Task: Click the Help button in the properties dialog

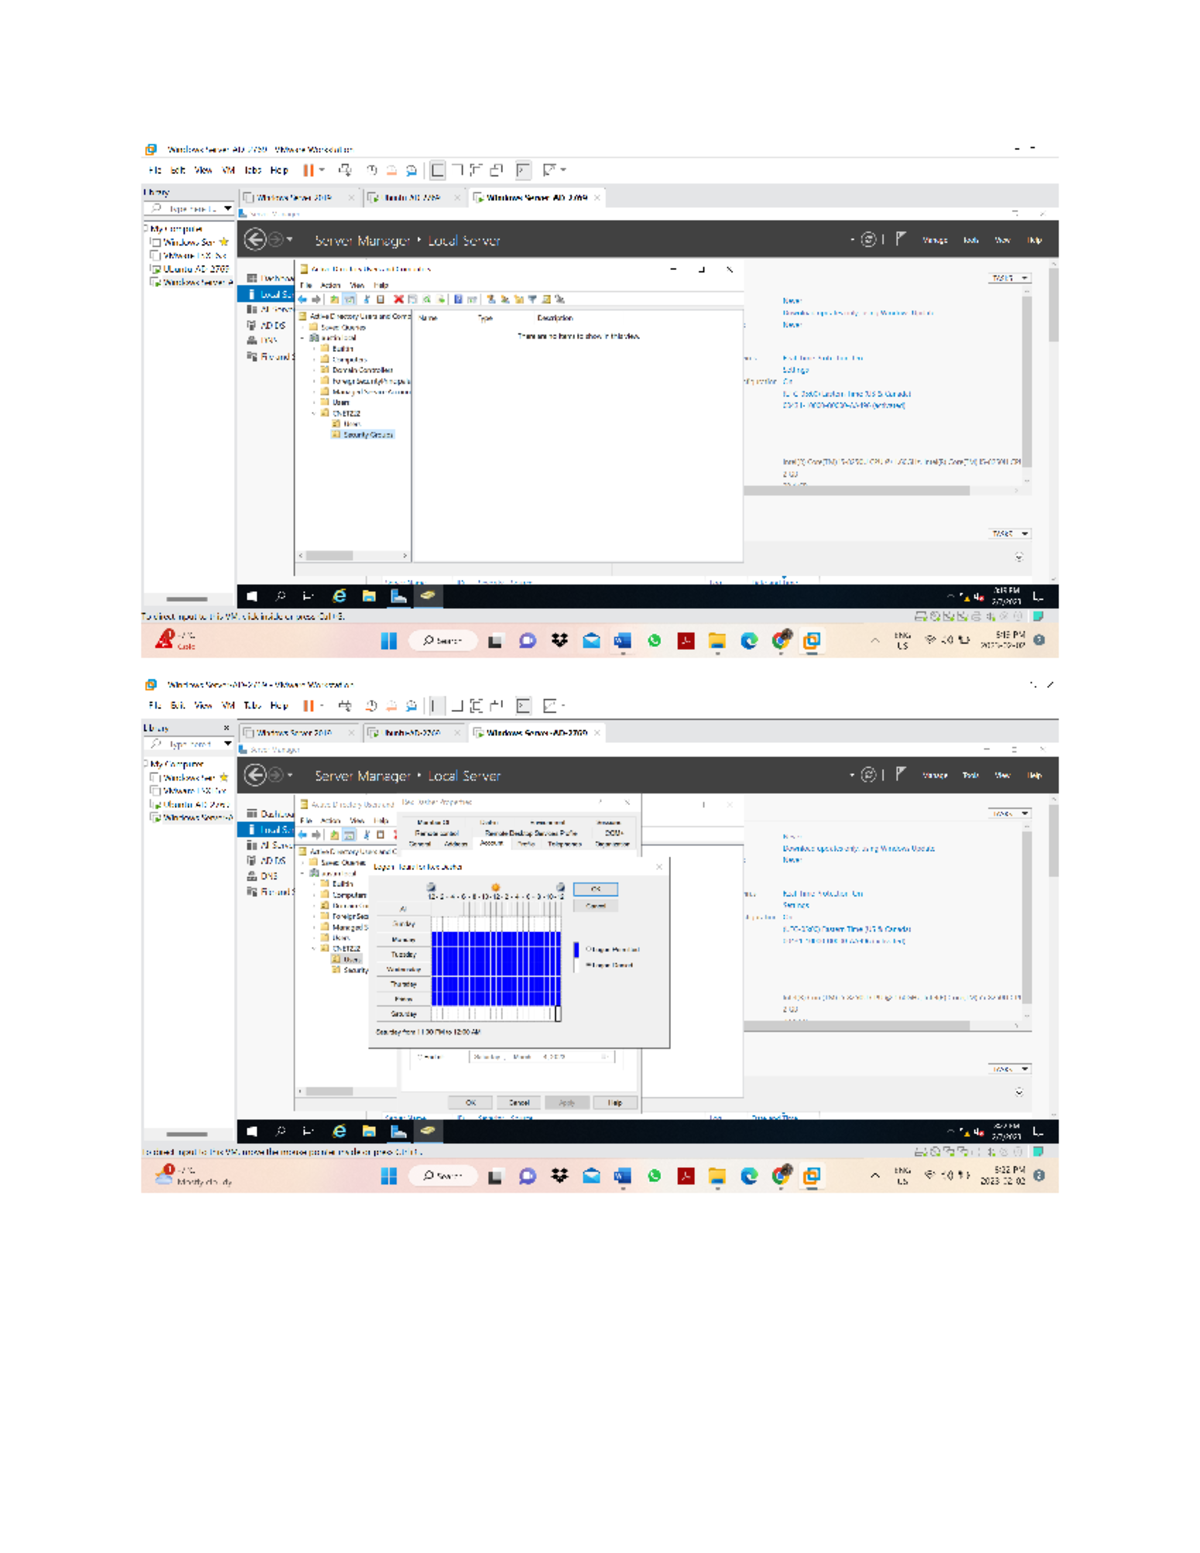Action: [x=614, y=1102]
